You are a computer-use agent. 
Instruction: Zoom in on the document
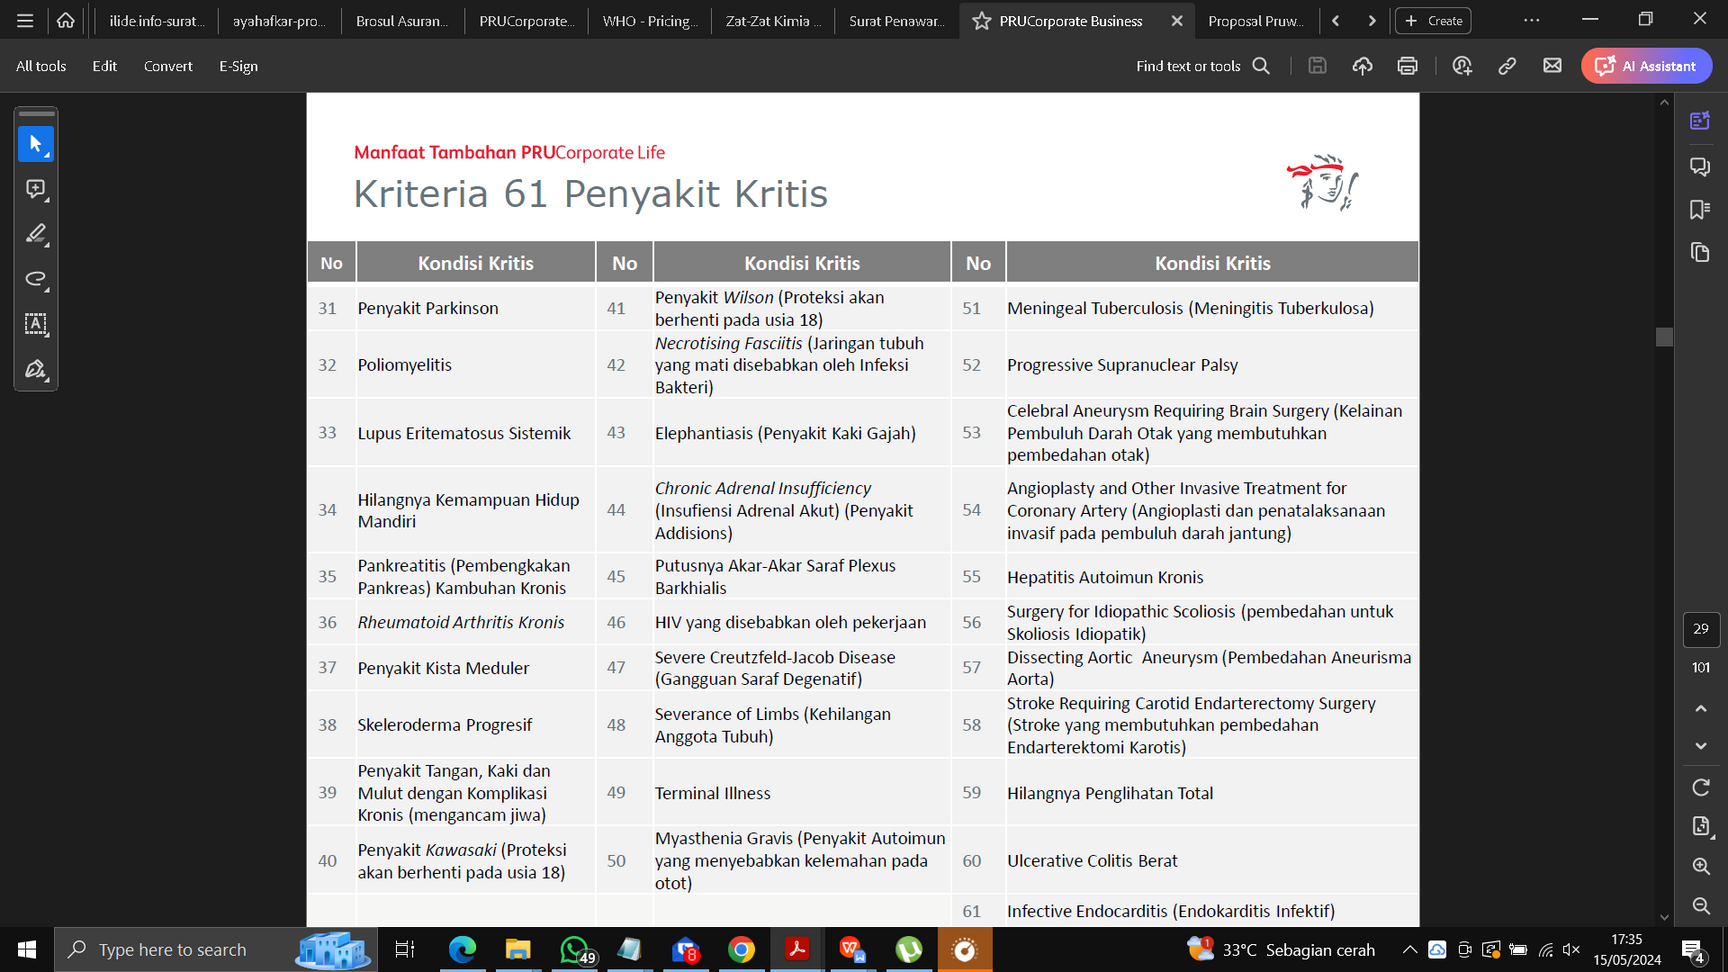(x=1701, y=867)
